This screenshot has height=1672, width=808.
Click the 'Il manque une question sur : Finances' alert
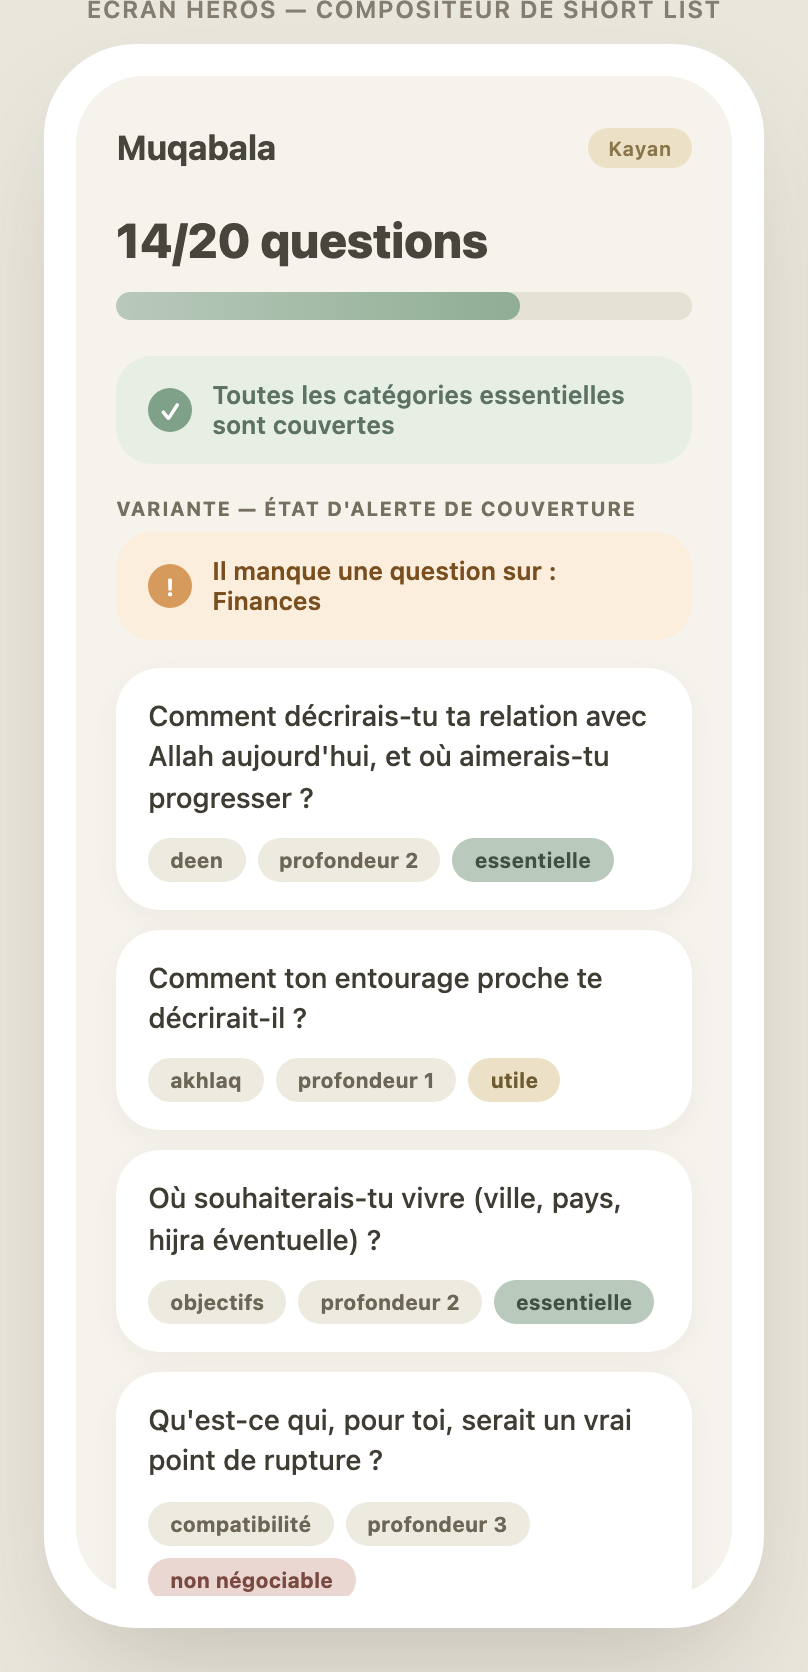tap(404, 586)
